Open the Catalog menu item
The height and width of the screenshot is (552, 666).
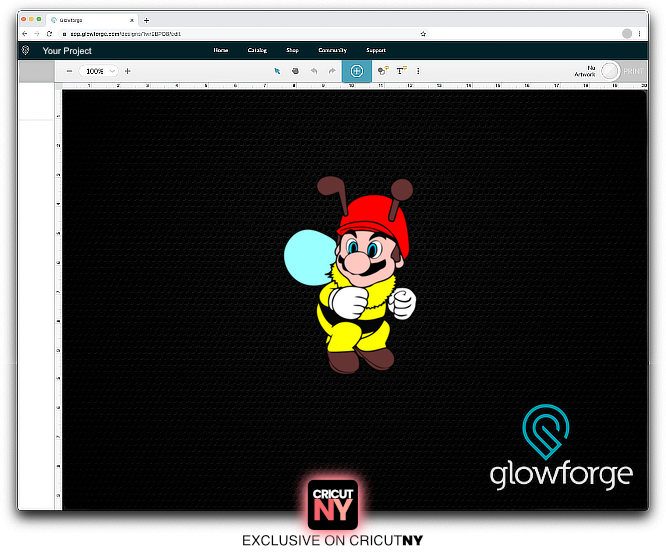(x=257, y=50)
